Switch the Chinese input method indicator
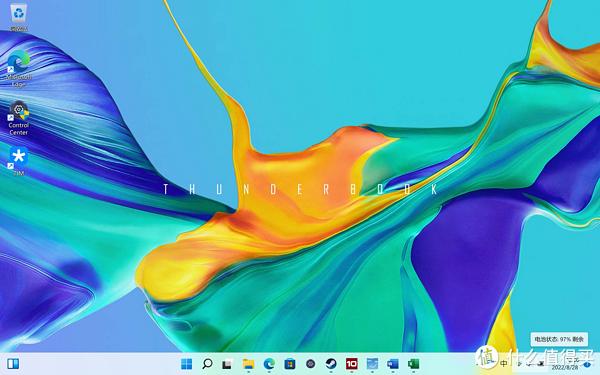This screenshot has height=375, width=600. point(504,364)
